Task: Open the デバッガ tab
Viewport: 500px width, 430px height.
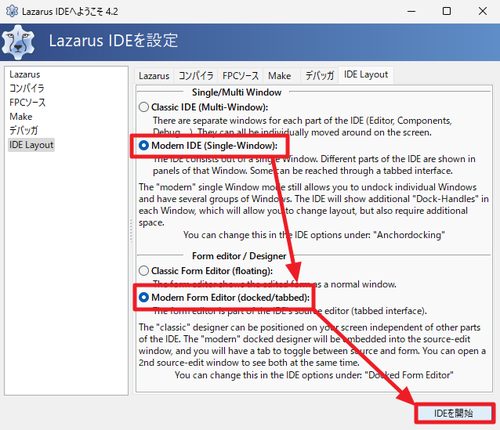Action: [319, 76]
